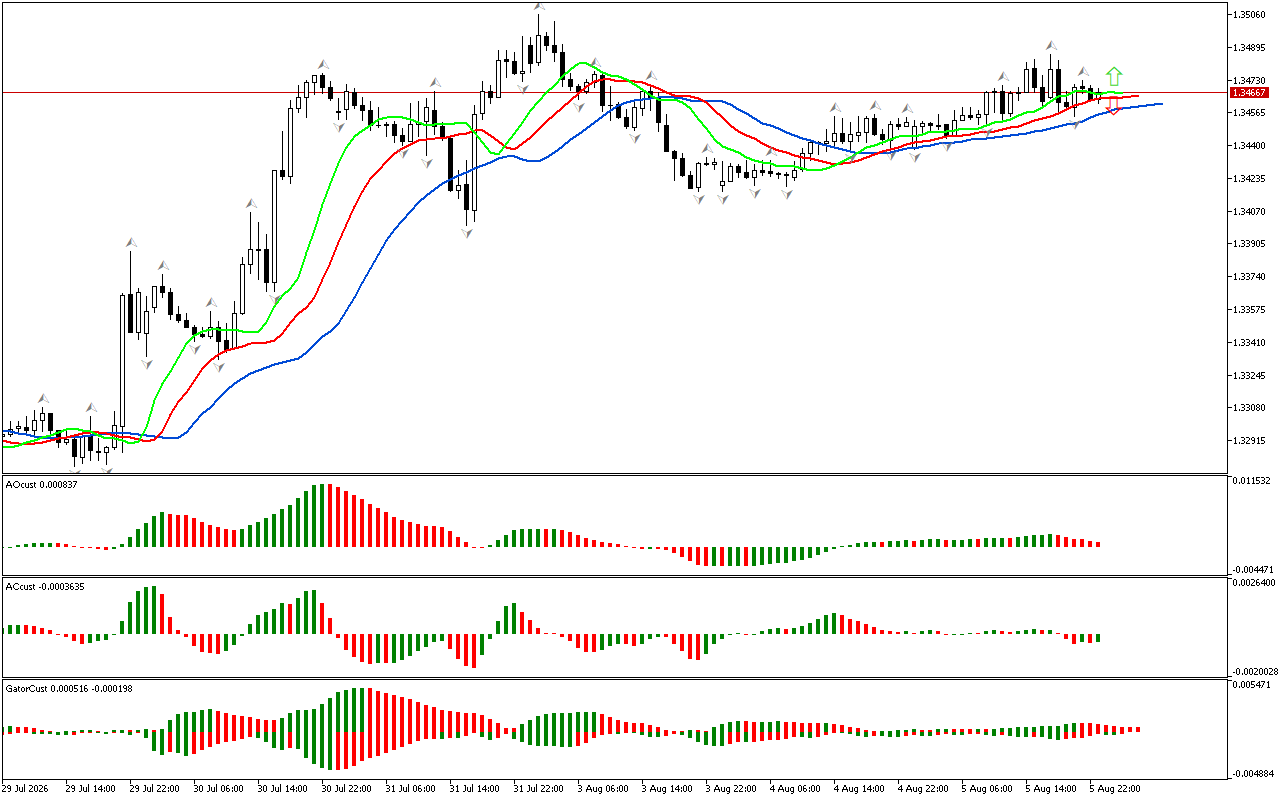
Task: Click the 31 Jul 14:00 time label
Action: click(475, 789)
